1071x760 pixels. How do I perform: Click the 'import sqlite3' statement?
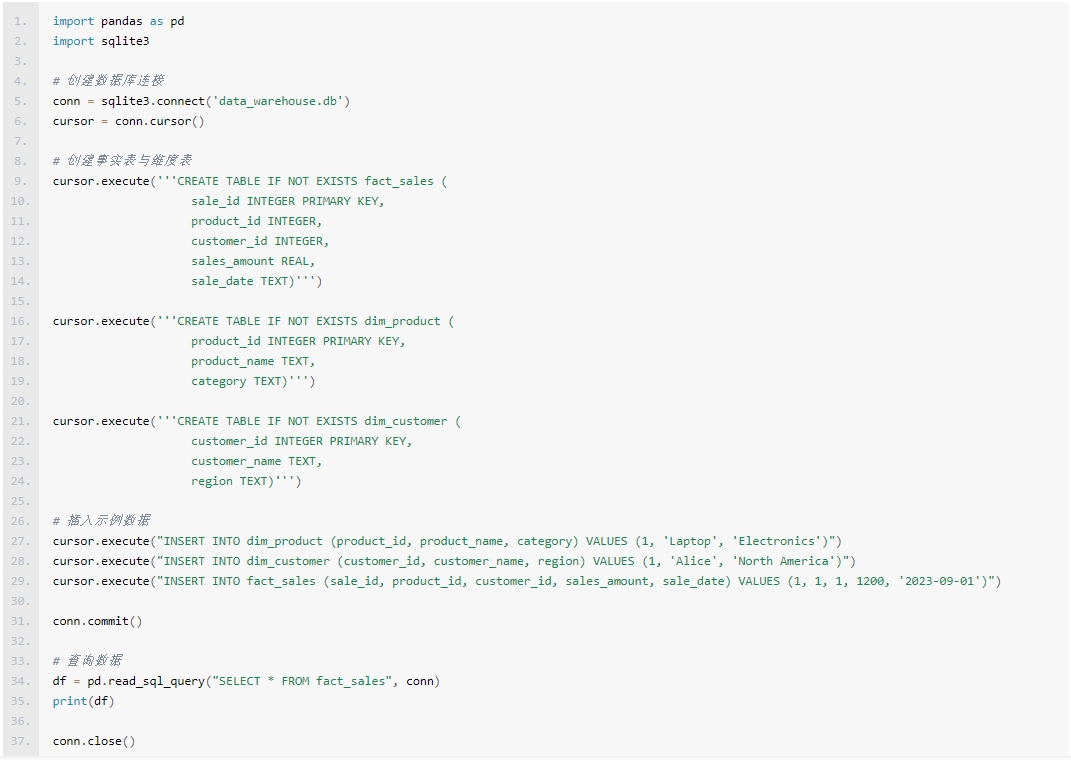point(101,41)
